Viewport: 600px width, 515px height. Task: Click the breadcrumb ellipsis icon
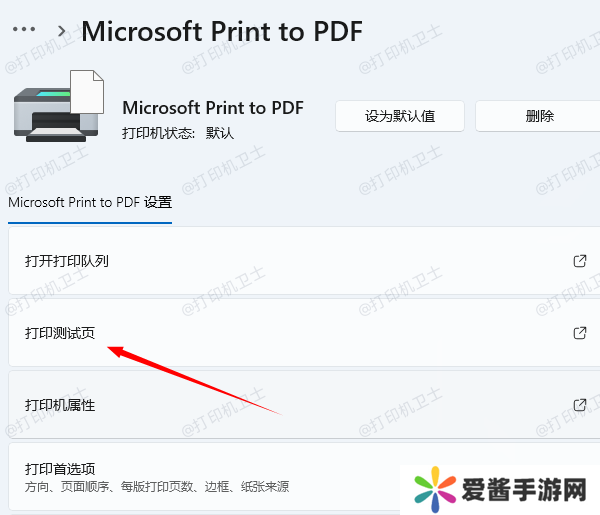coord(24,29)
